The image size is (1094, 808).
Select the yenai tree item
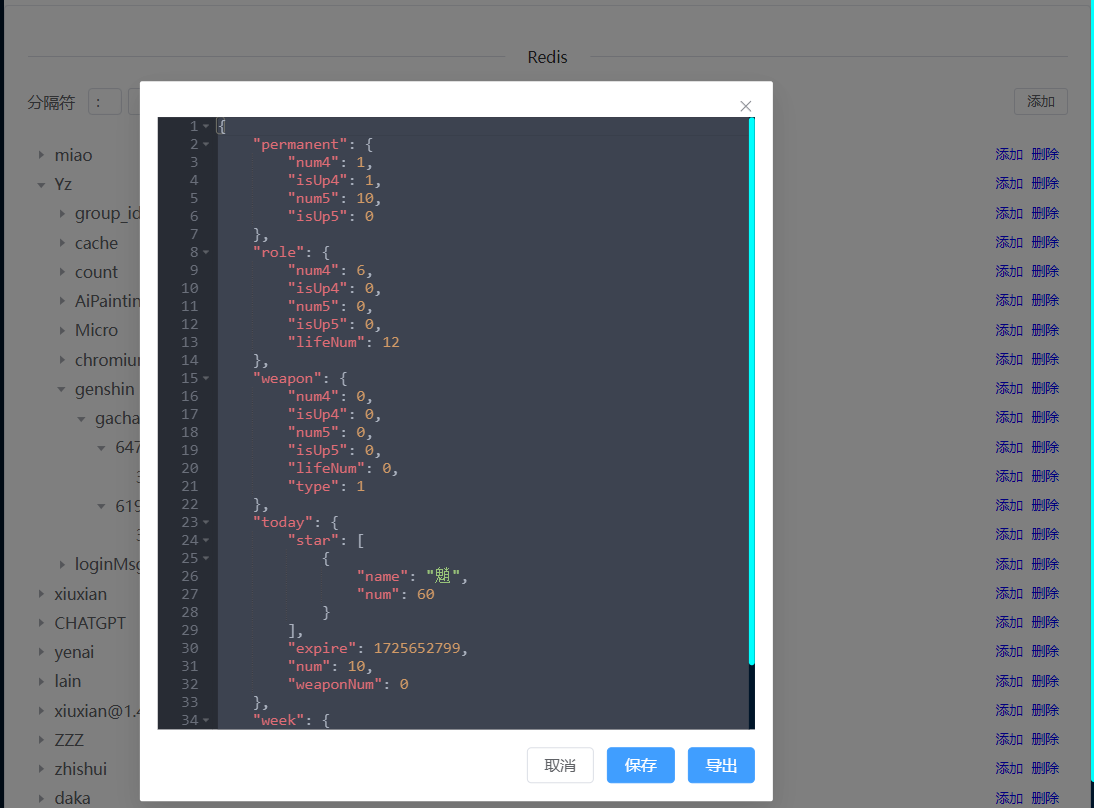74,652
